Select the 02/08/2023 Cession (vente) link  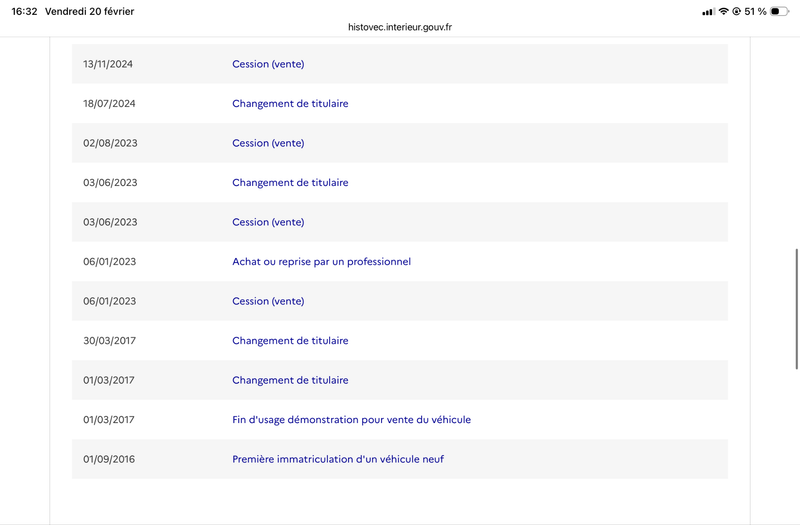click(x=268, y=143)
